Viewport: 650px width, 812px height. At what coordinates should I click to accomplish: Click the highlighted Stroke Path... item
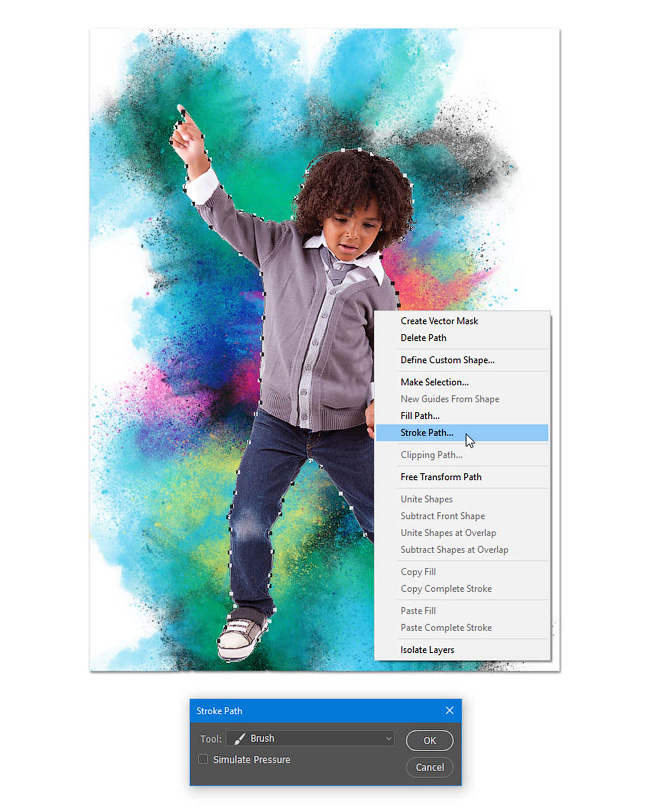click(x=462, y=433)
